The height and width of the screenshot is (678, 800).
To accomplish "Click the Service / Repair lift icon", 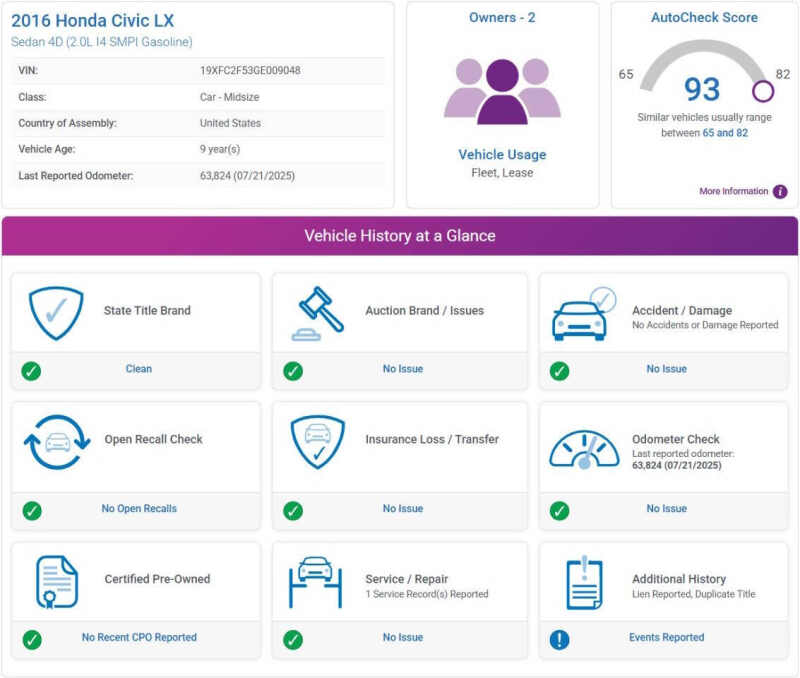I will [x=316, y=581].
